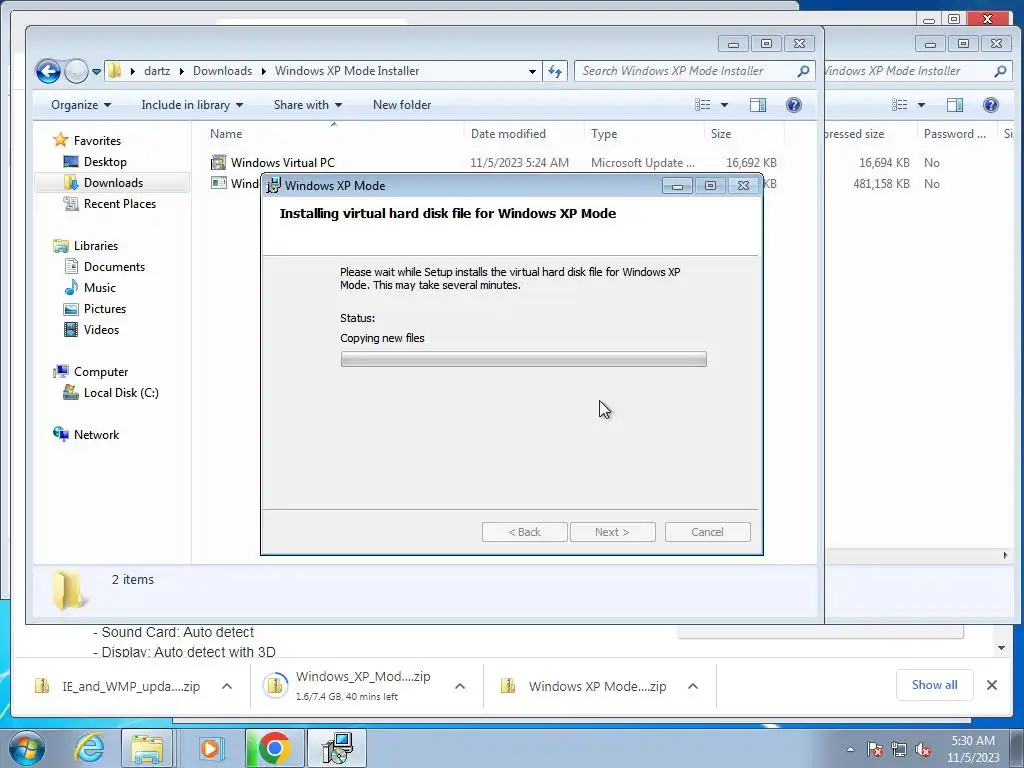Change view icon in front Explorer window

pyautogui.click(x=703, y=104)
